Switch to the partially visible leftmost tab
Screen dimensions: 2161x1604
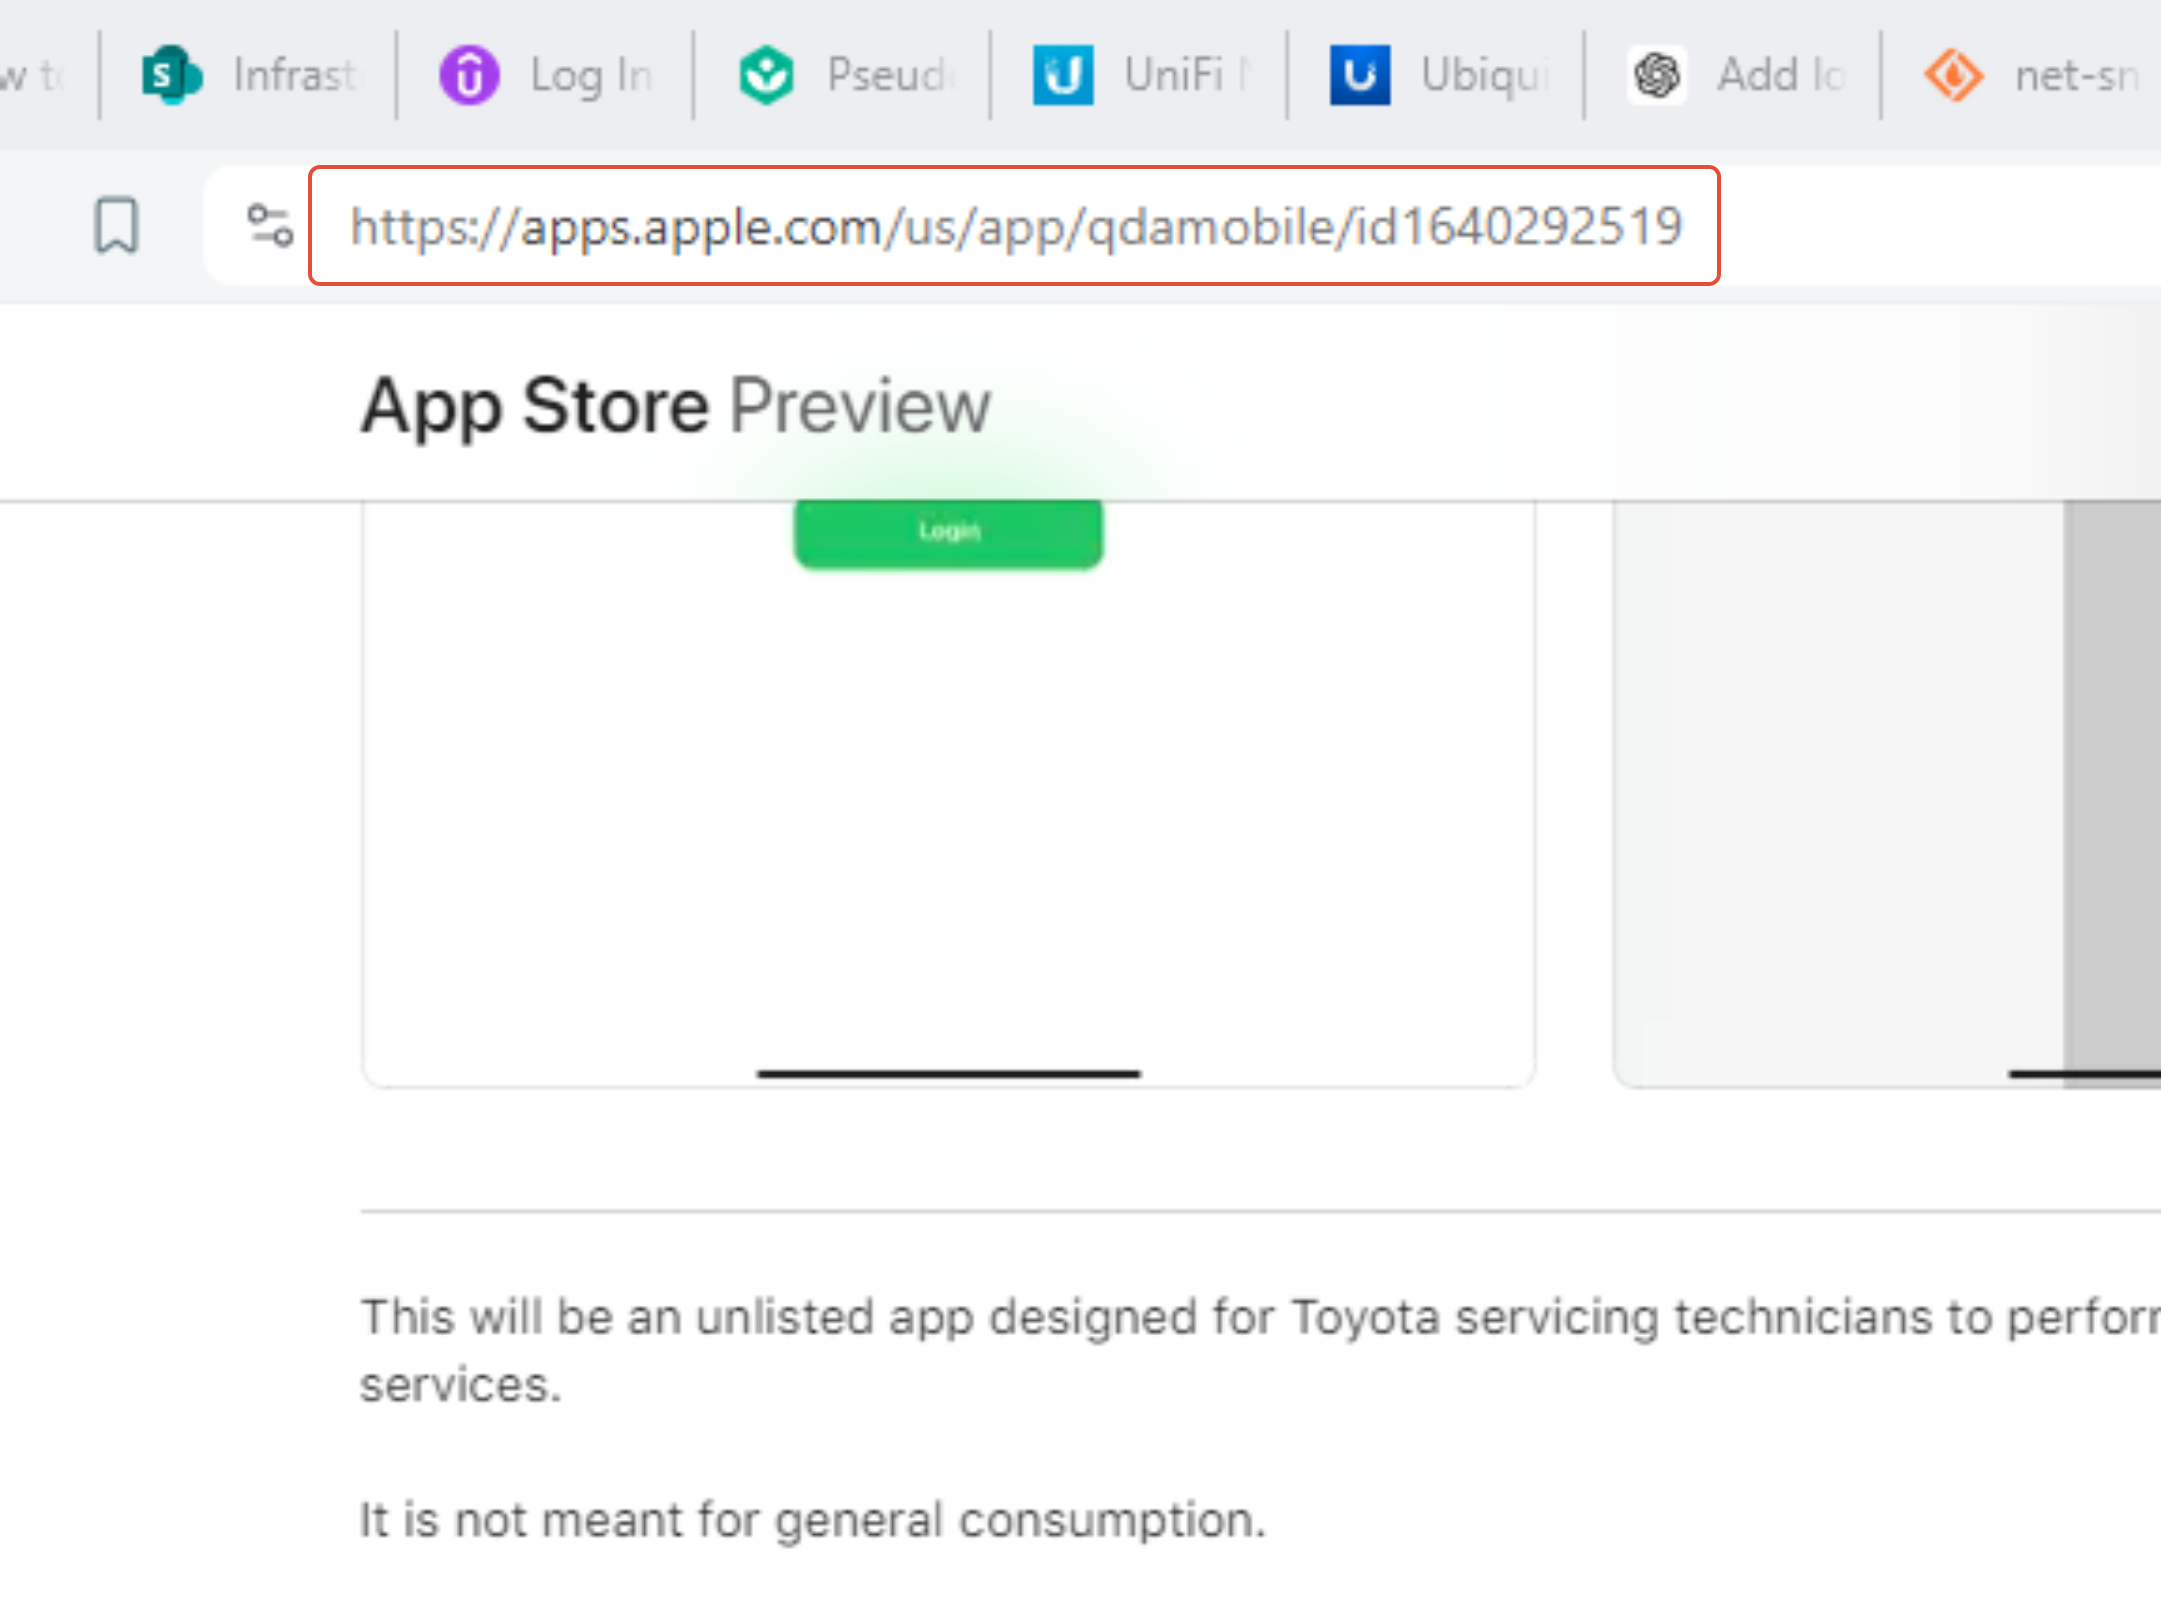[35, 75]
